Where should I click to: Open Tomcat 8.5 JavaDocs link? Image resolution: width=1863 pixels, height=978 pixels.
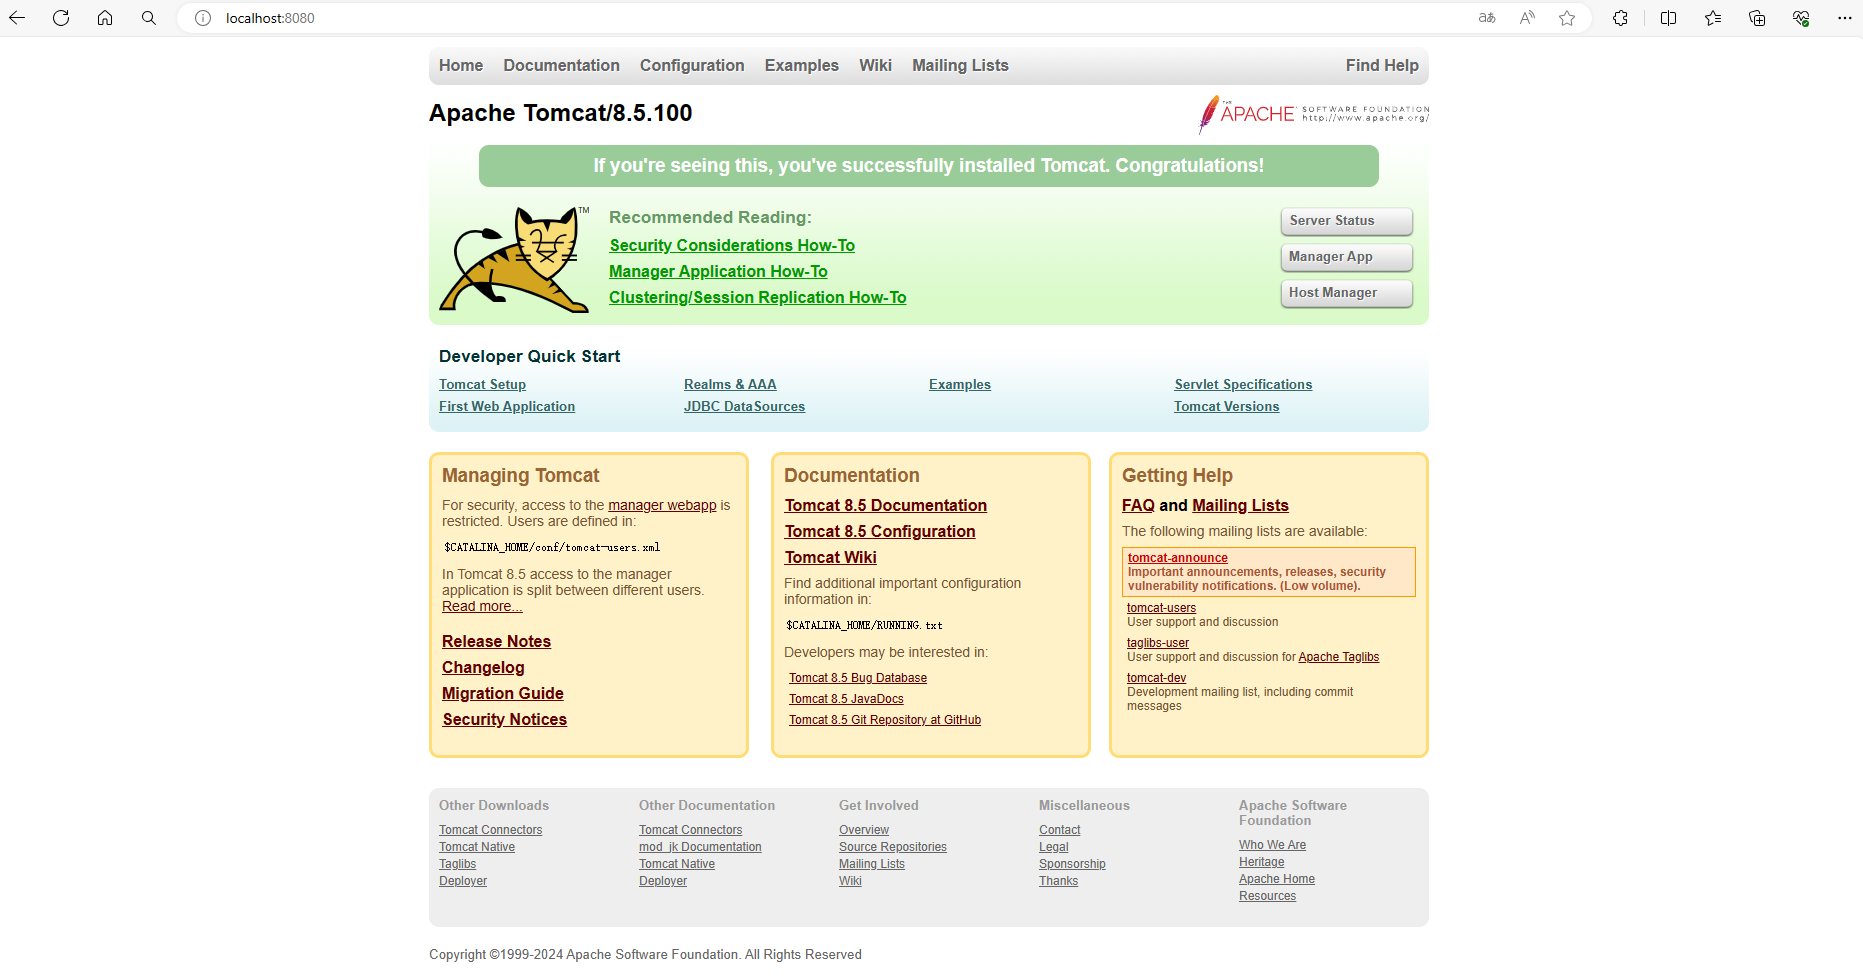846,699
